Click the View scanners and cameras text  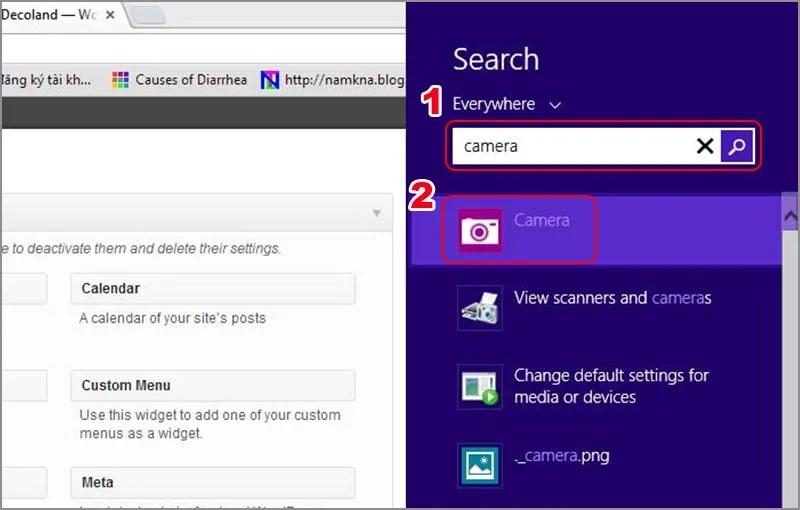tap(612, 298)
